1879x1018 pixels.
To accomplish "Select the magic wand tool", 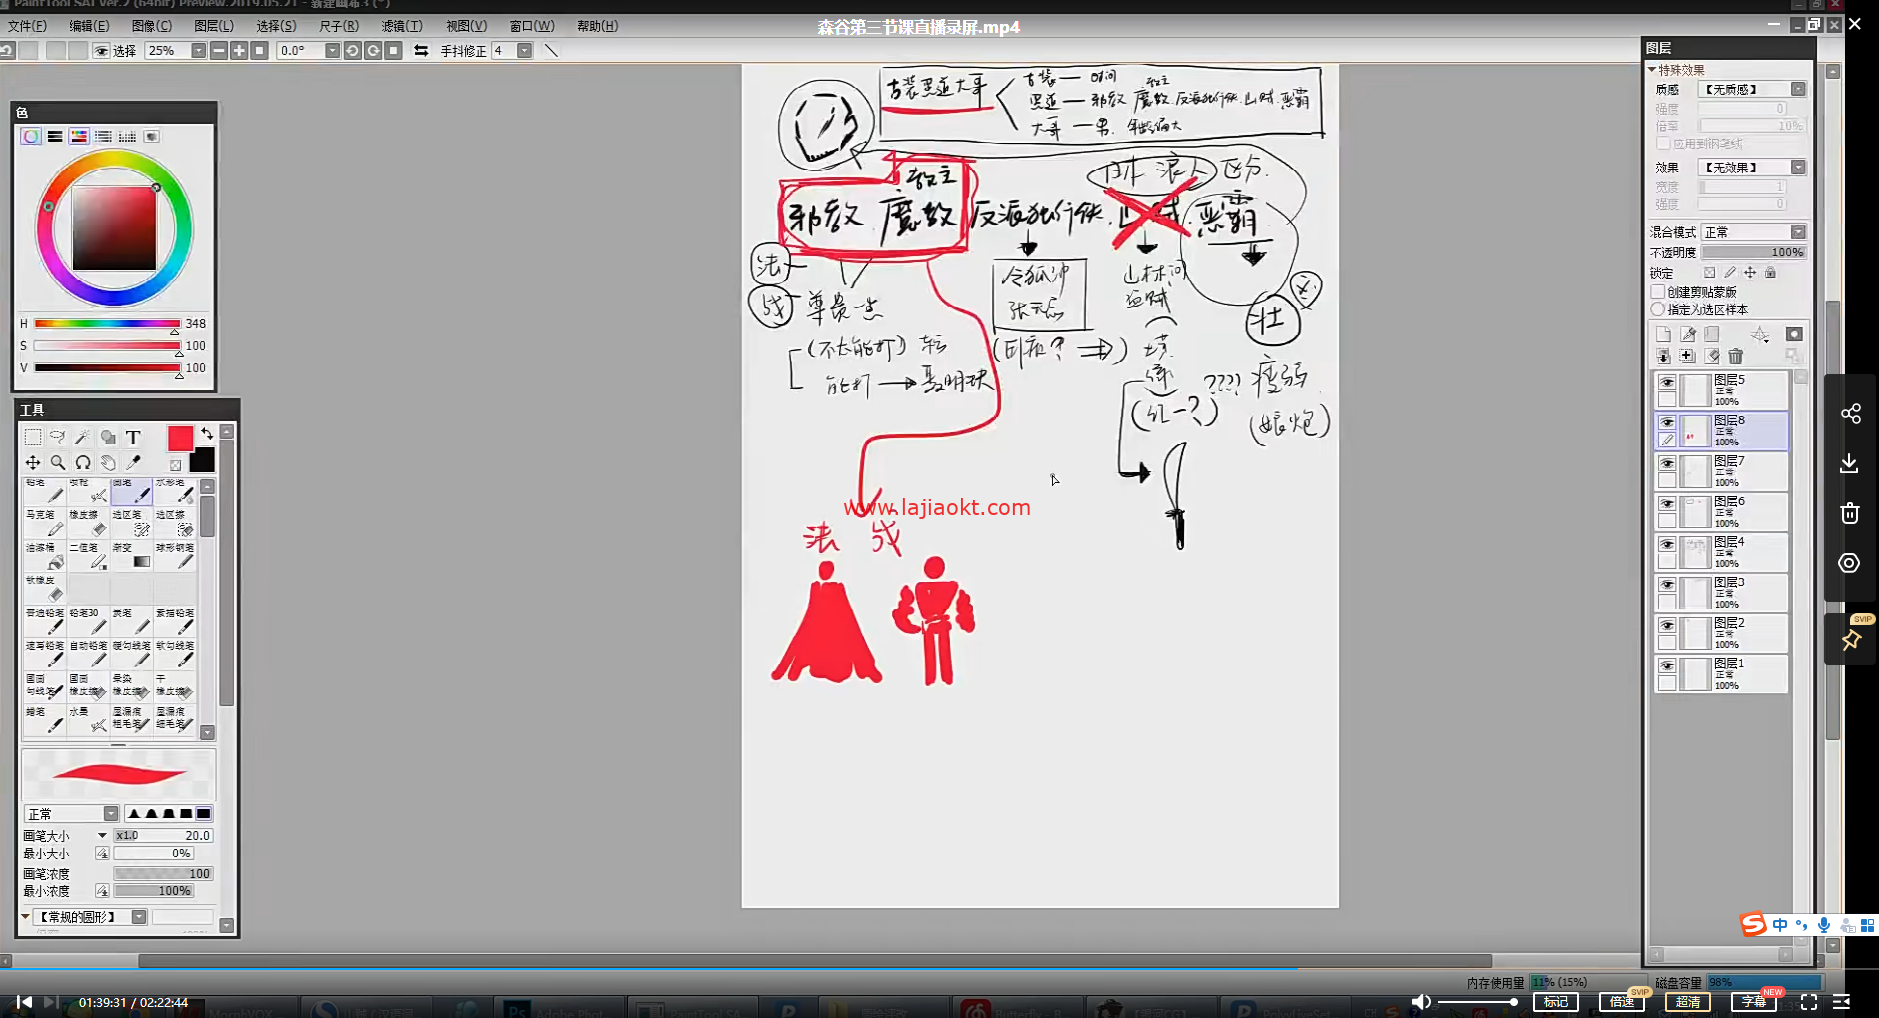I will (x=83, y=437).
